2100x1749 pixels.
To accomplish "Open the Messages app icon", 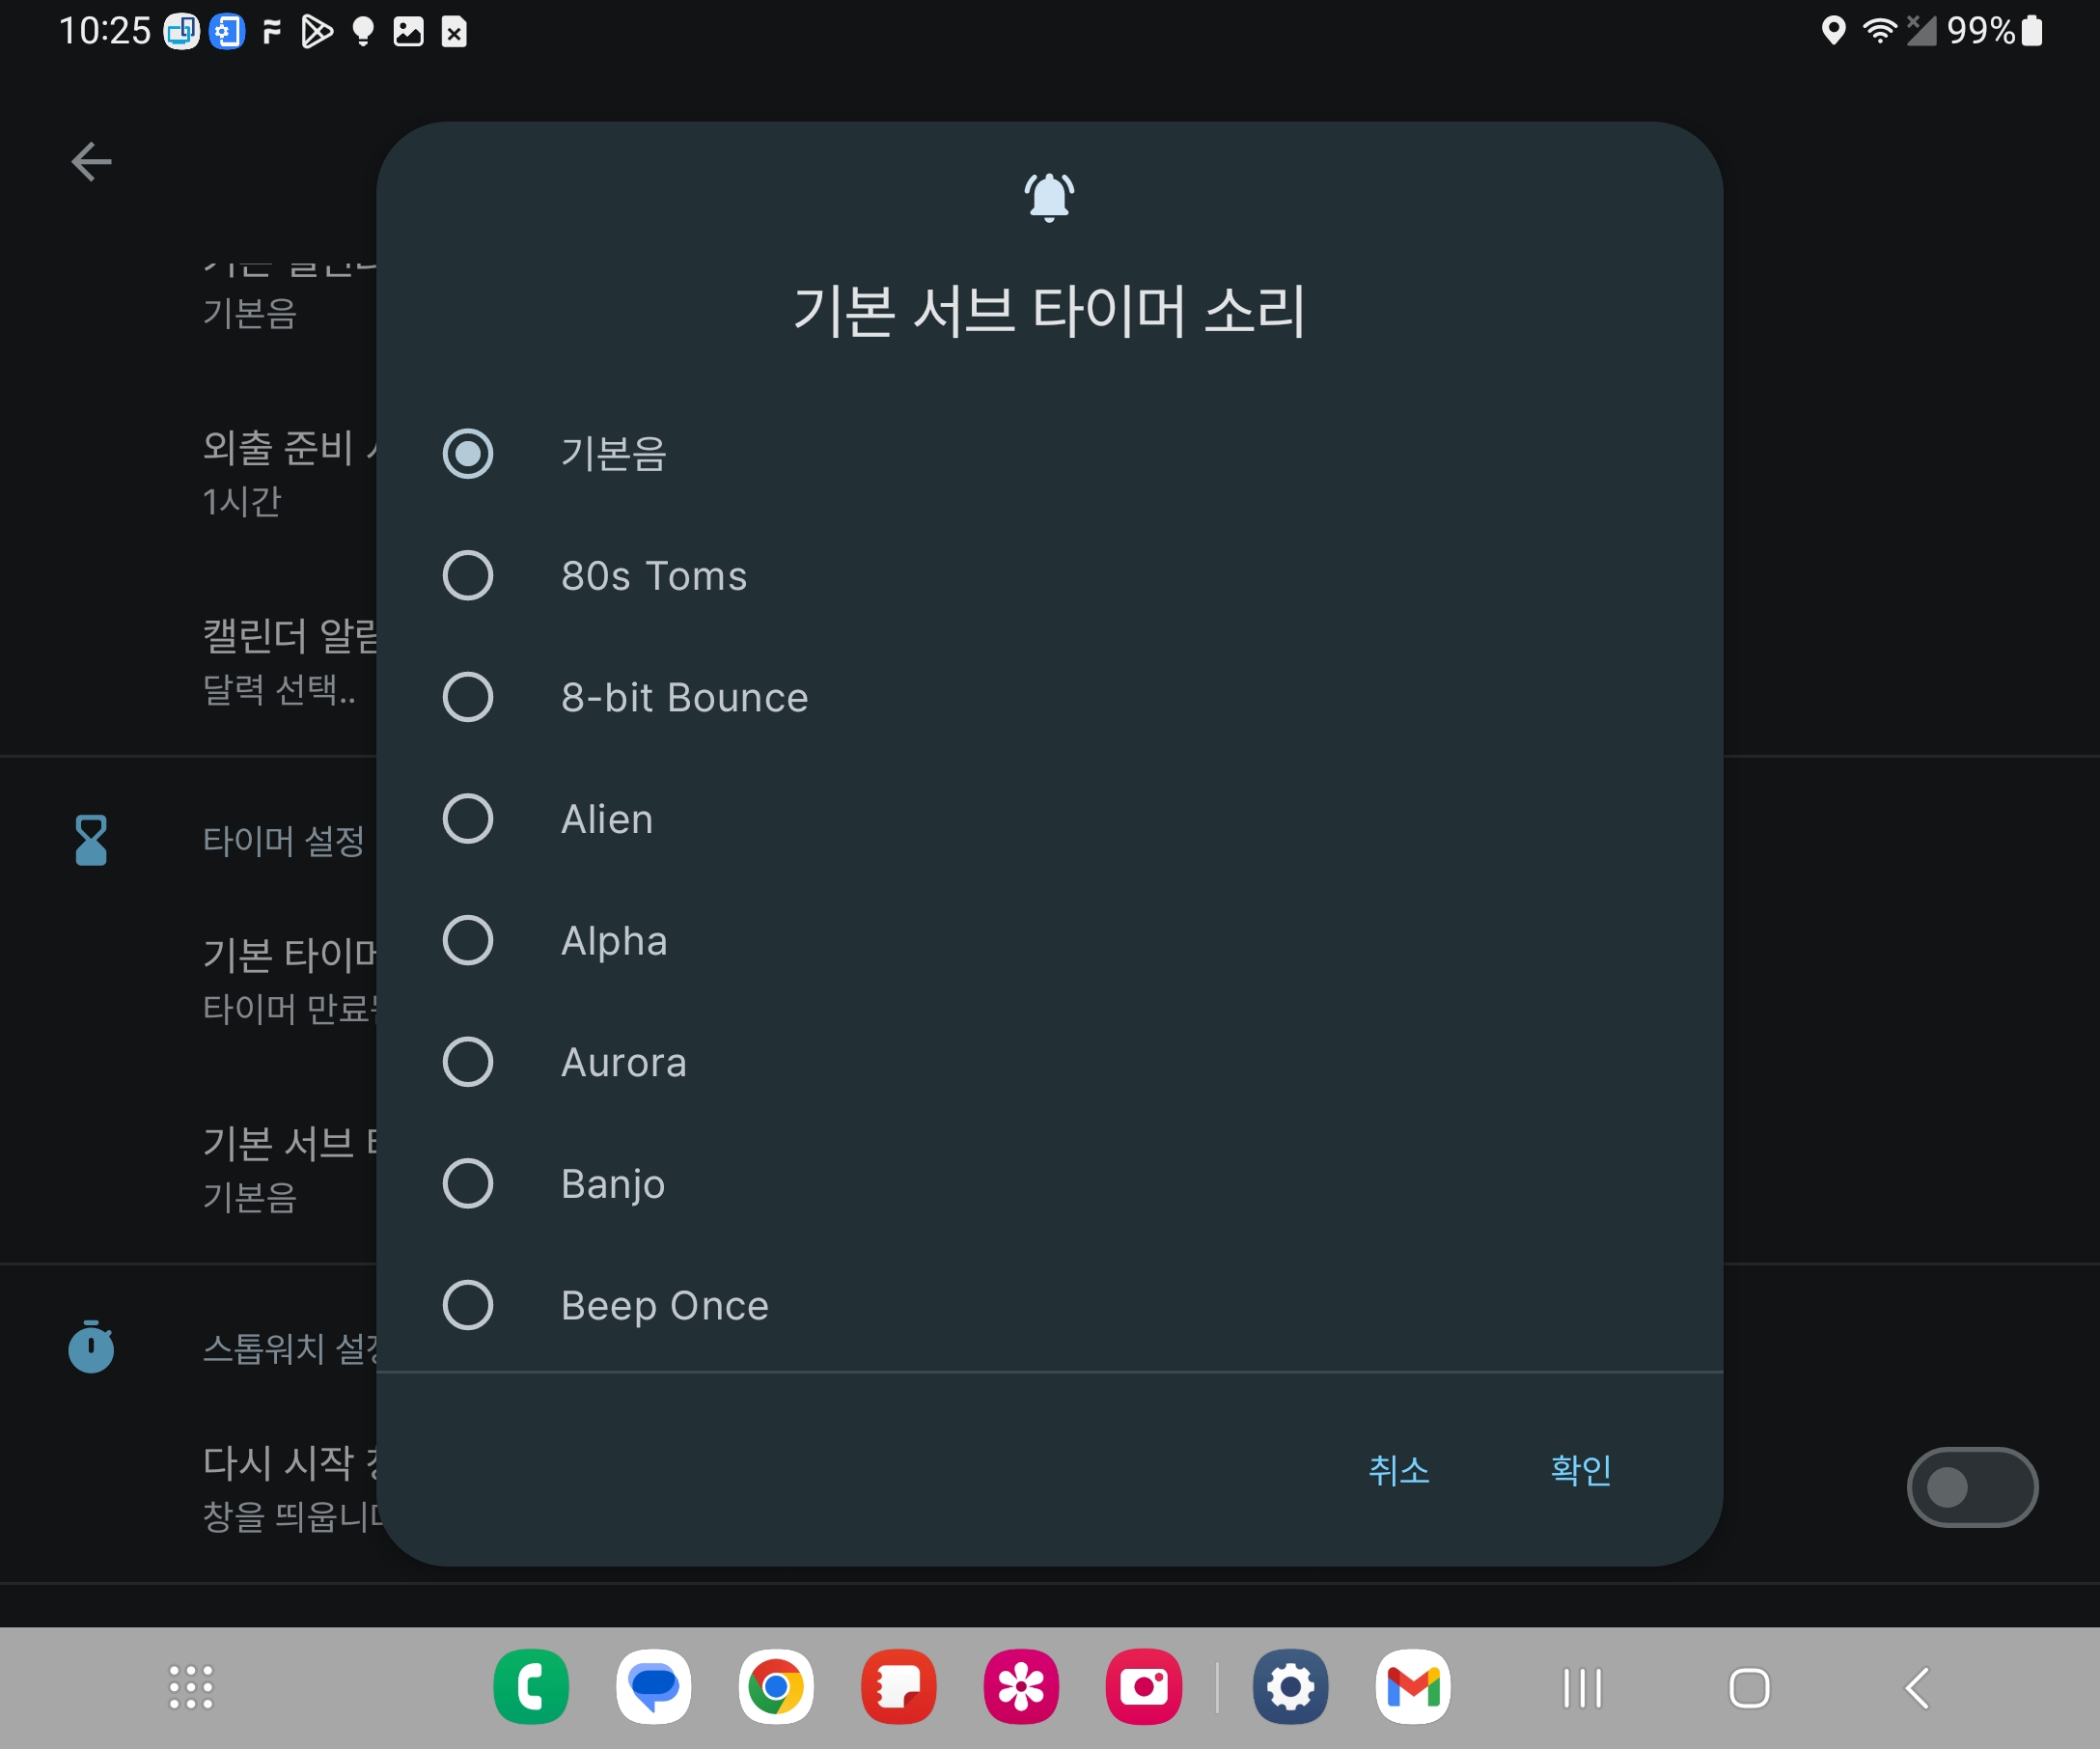I will [x=654, y=1687].
